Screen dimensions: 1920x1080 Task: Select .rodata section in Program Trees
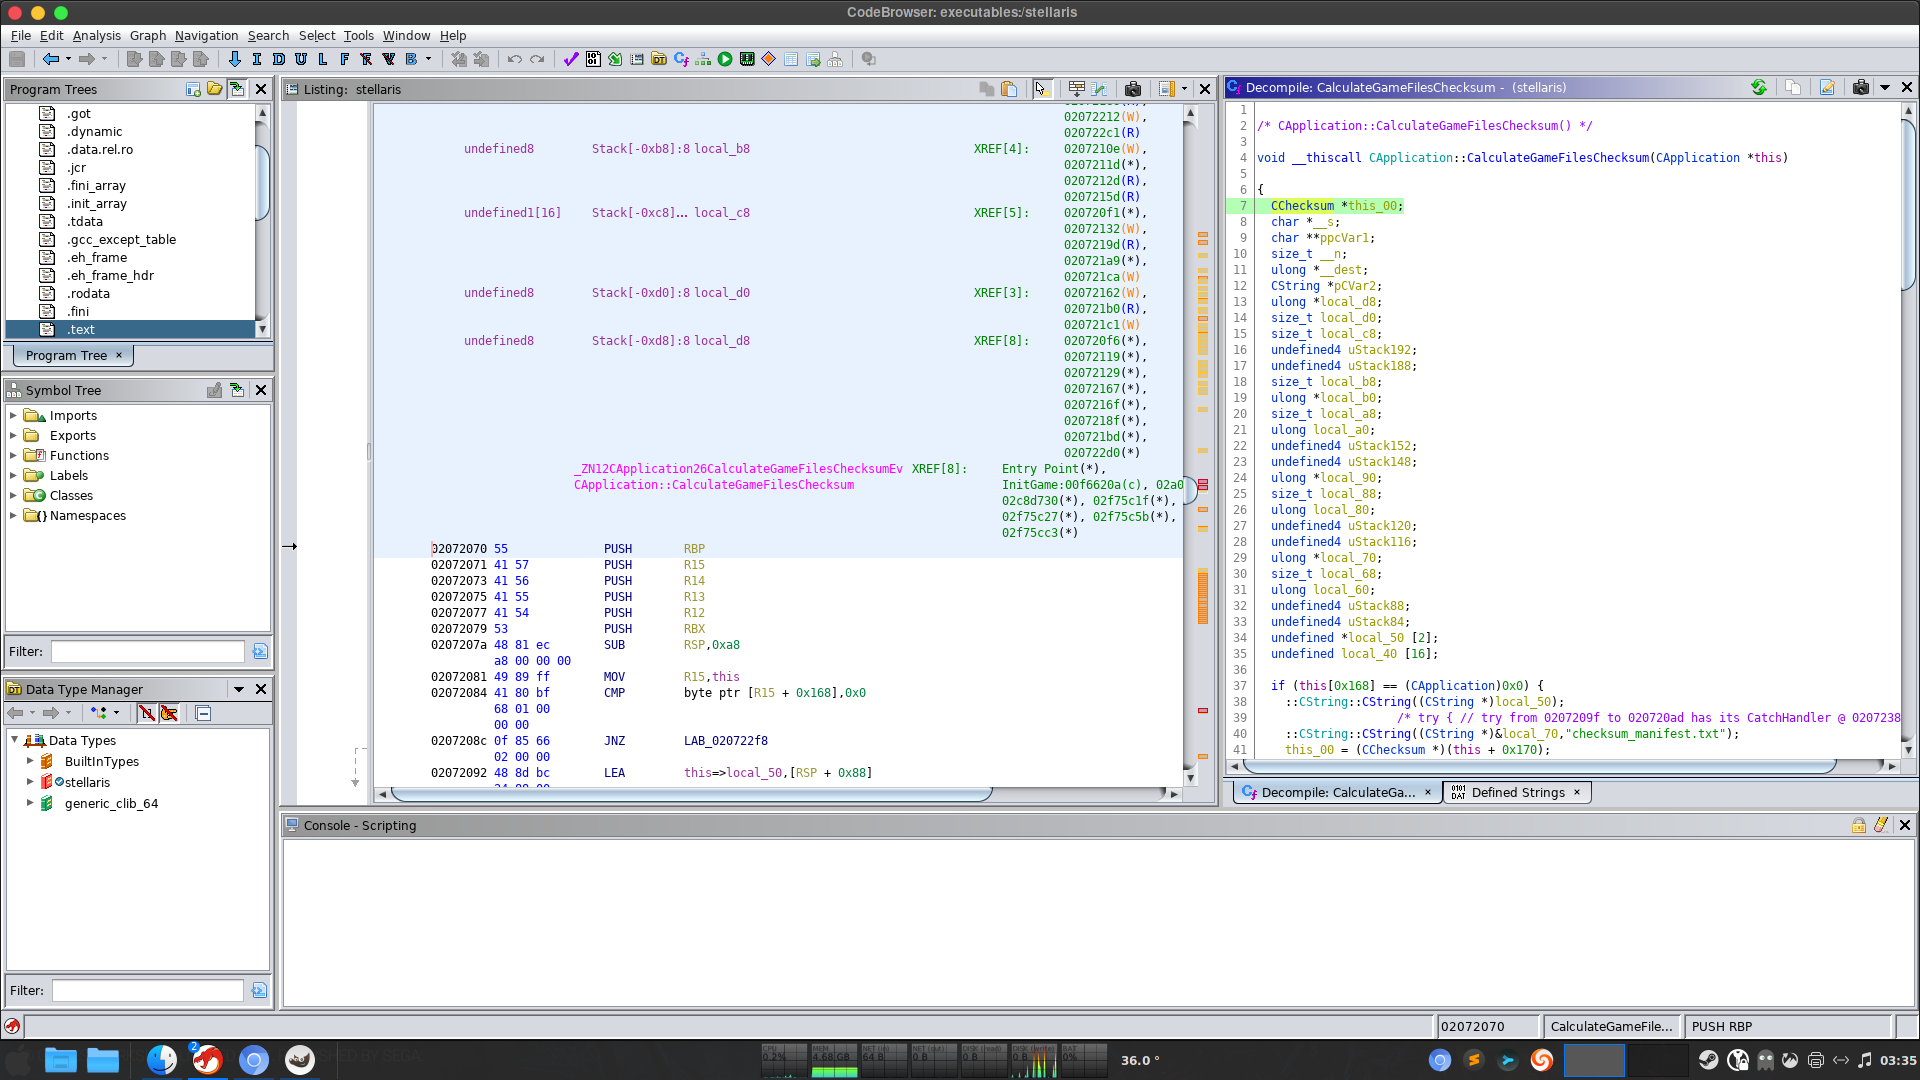click(x=89, y=293)
